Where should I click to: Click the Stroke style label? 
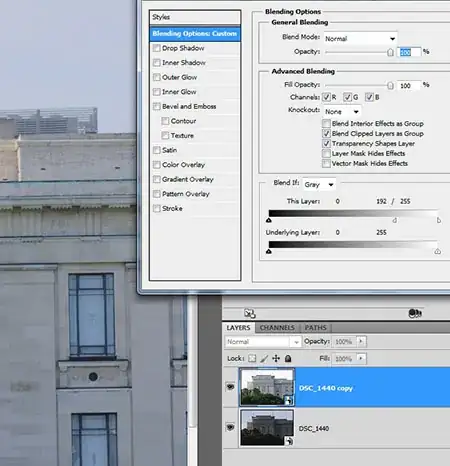pyautogui.click(x=172, y=208)
